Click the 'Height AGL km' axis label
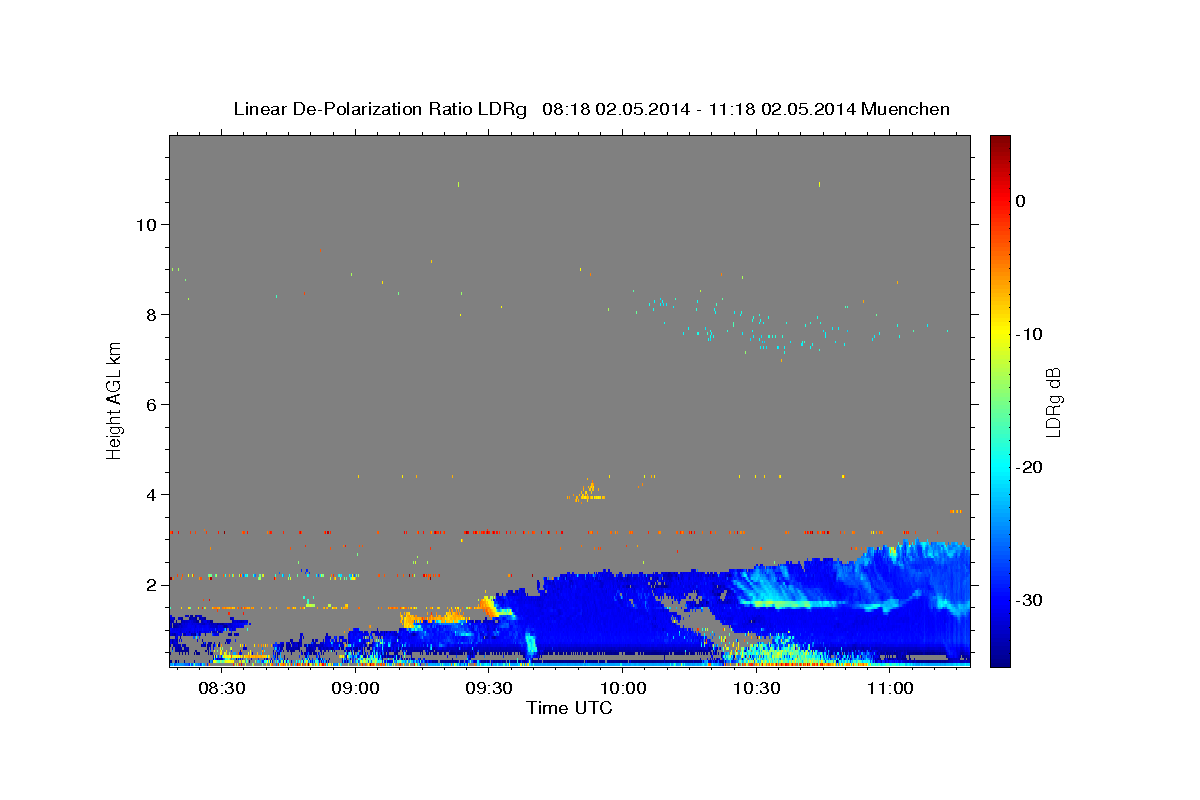Image resolution: width=1200 pixels, height=800 pixels. [x=114, y=401]
